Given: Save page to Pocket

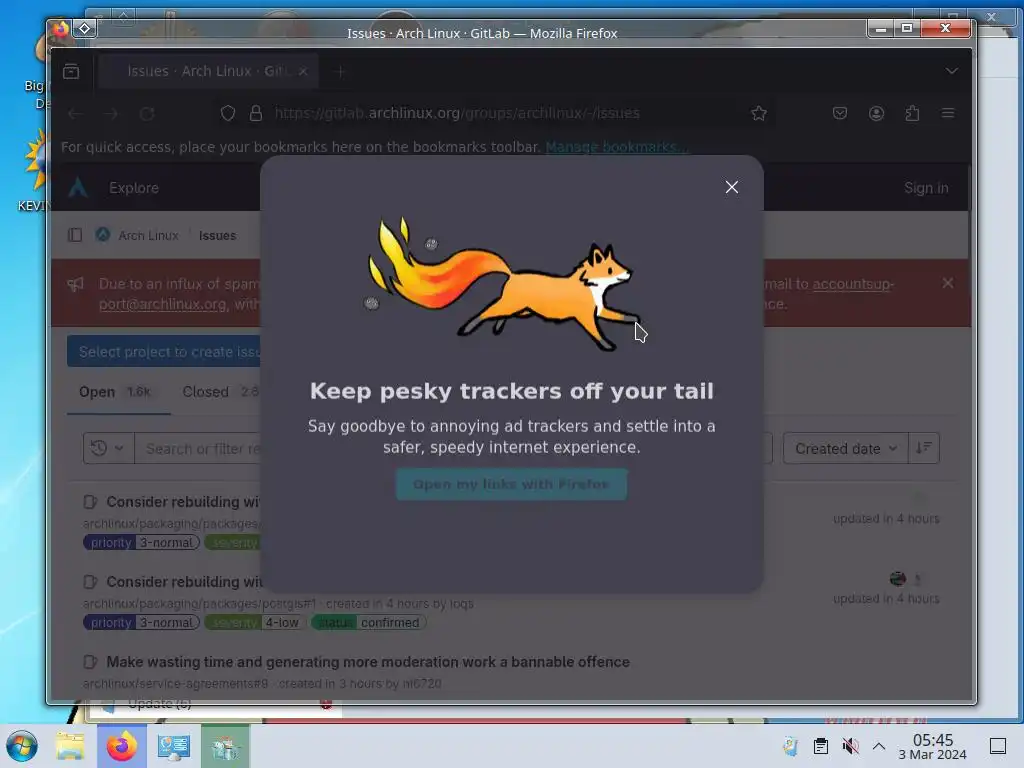Looking at the screenshot, I should pos(840,114).
